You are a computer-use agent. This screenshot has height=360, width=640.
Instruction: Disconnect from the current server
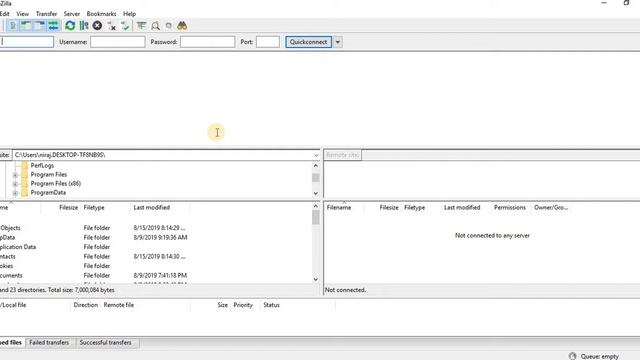point(111,26)
